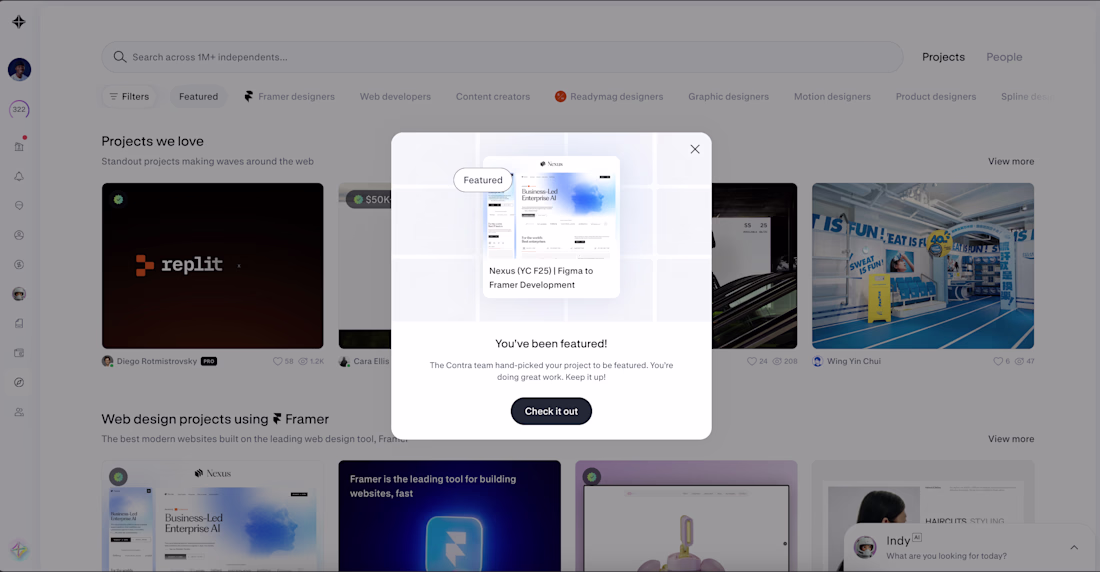
Task: Select the Framer designers category
Action: point(289,96)
